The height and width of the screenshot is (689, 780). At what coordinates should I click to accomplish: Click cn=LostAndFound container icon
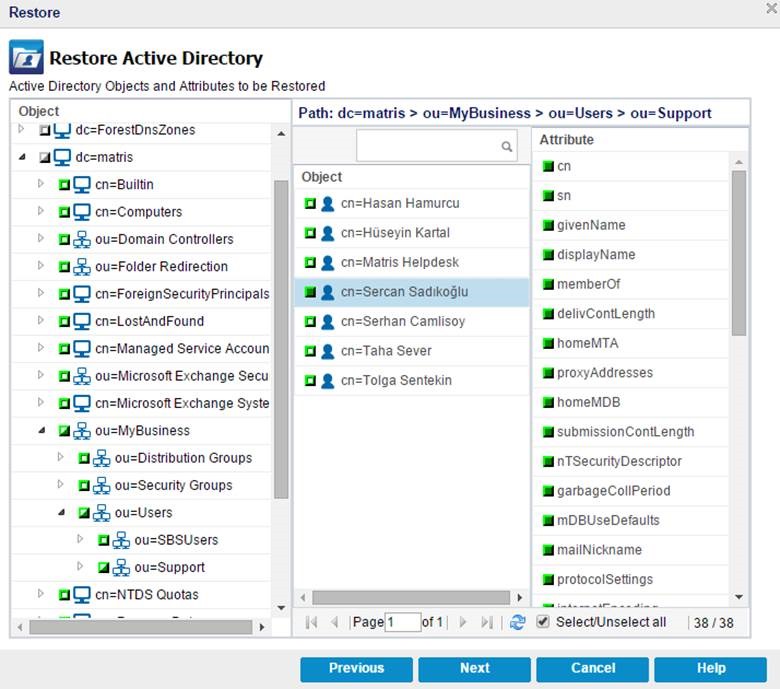[x=82, y=321]
